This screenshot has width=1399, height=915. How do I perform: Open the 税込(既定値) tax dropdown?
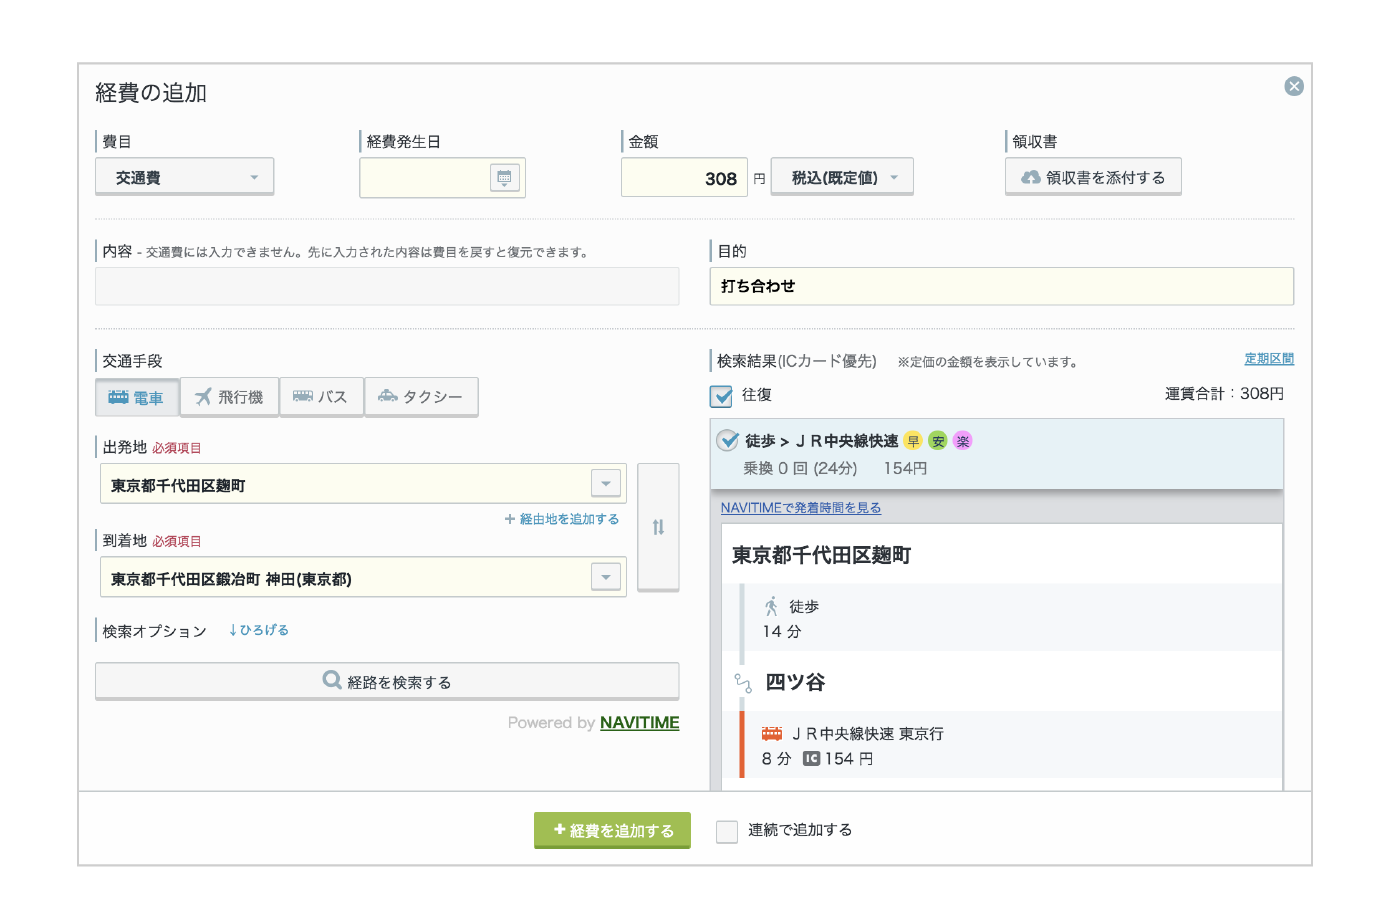coord(842,177)
